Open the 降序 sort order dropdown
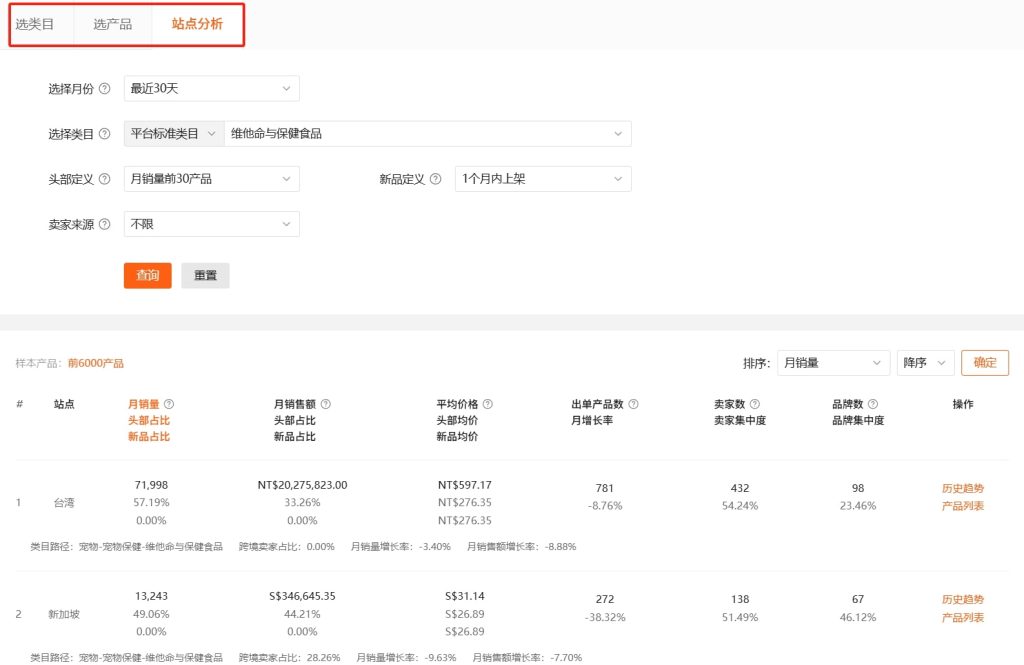This screenshot has width=1024, height=665. pos(925,362)
